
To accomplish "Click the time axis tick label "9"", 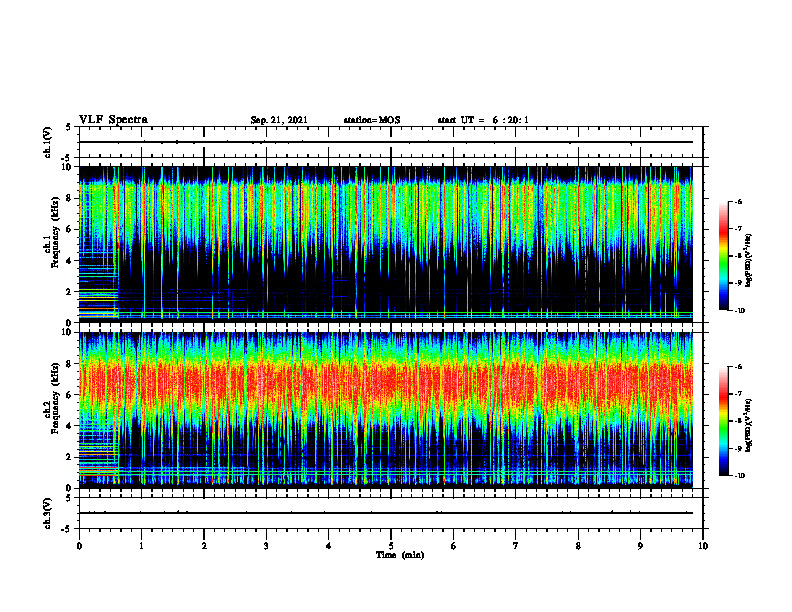I will [x=640, y=546].
